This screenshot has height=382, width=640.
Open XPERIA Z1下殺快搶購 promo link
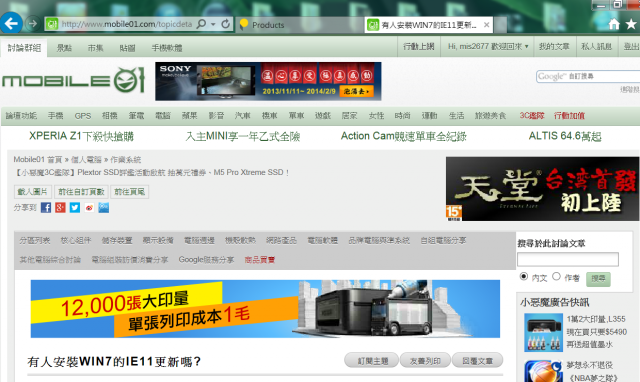click(81, 136)
